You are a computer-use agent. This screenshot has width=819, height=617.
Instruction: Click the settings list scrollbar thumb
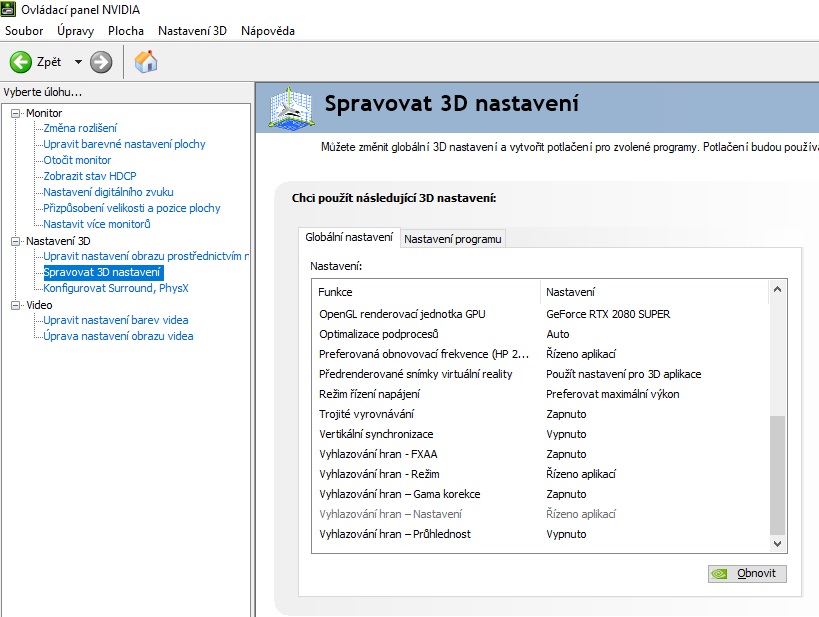tap(777, 475)
